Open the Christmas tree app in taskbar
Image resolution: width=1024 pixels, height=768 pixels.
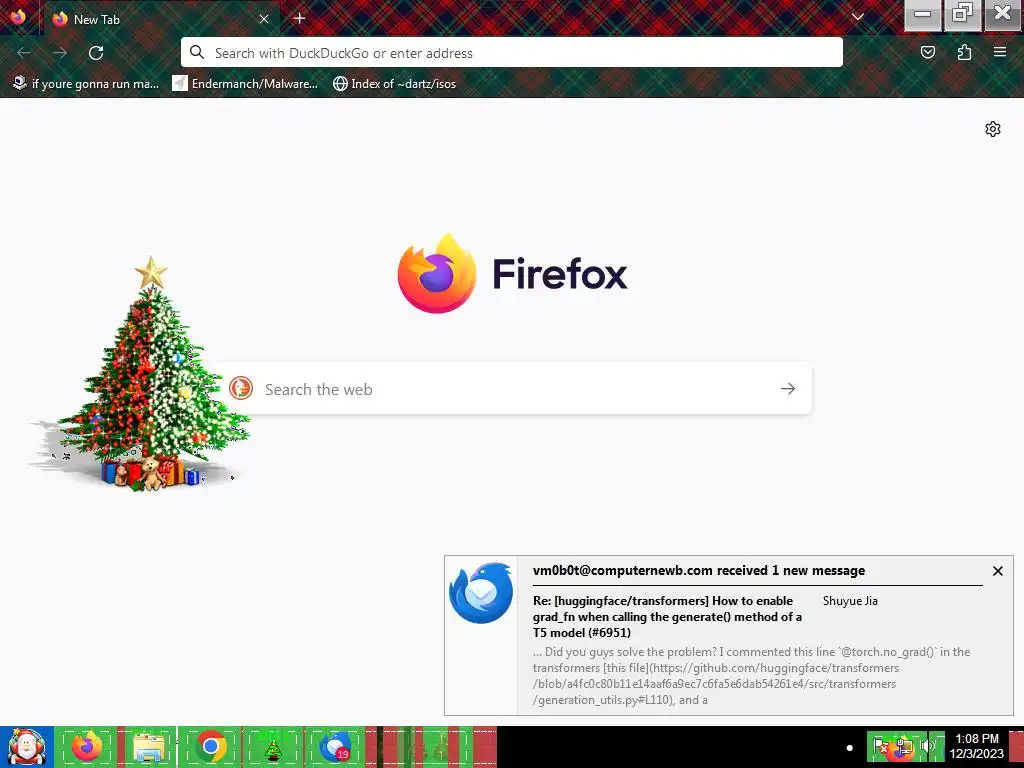[272, 746]
